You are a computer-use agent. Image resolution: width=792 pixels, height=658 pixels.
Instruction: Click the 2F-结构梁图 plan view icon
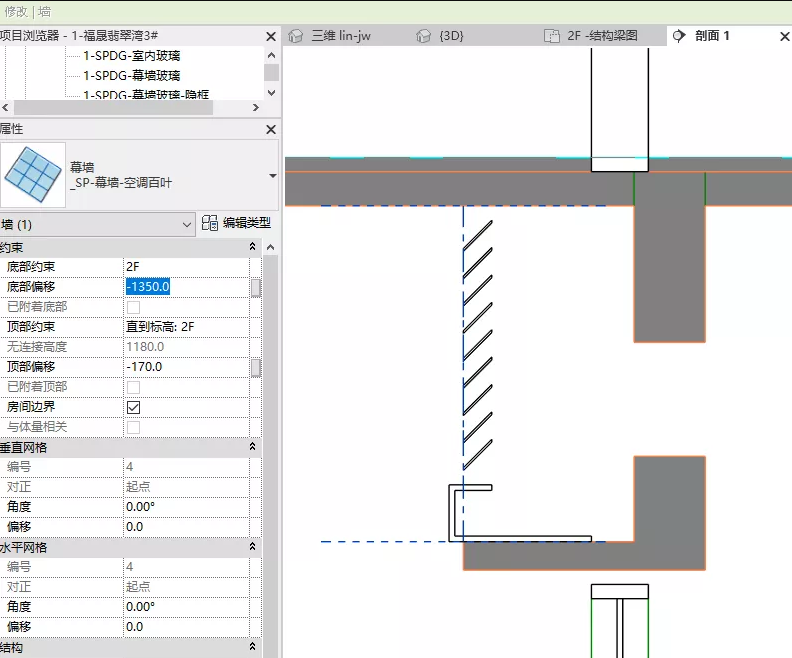tap(552, 36)
